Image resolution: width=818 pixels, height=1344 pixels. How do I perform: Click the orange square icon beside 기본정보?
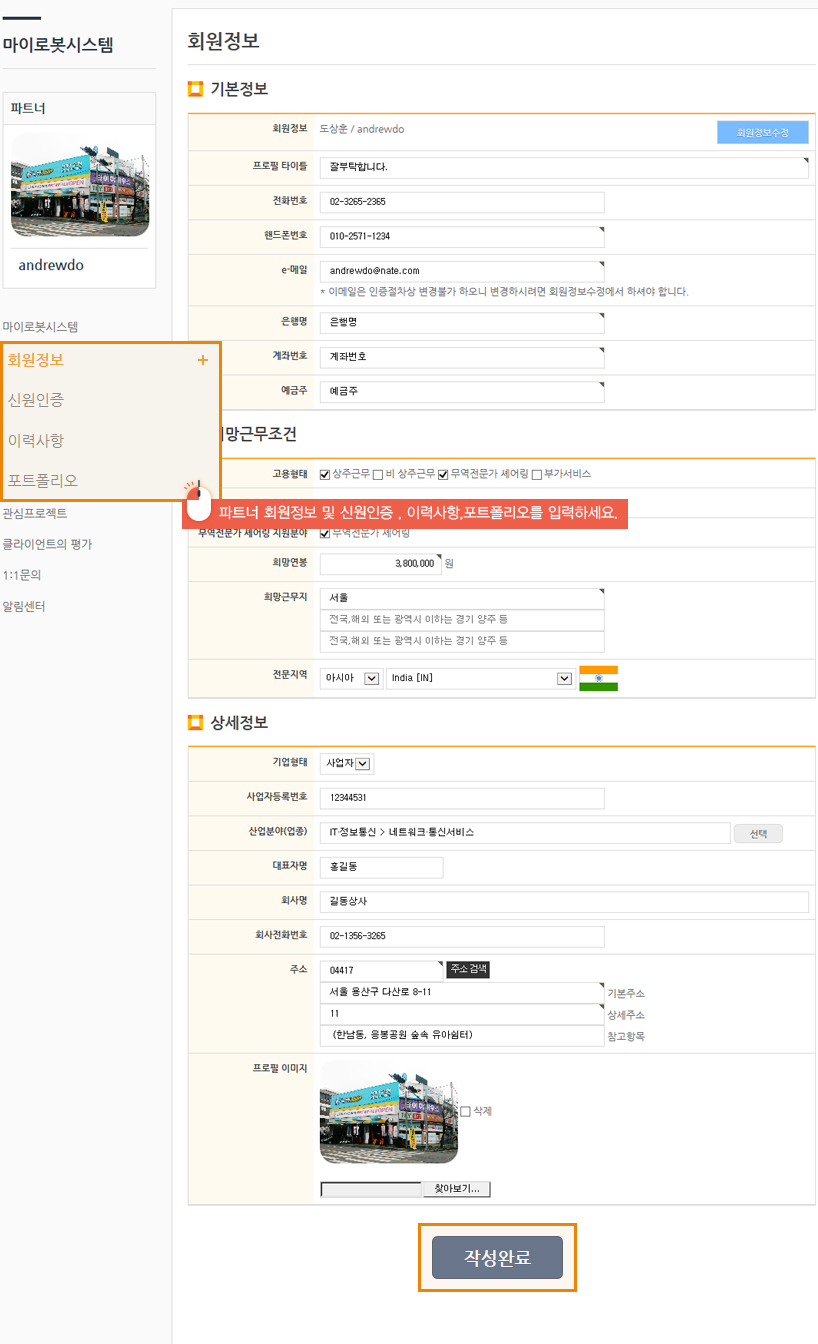coord(195,89)
